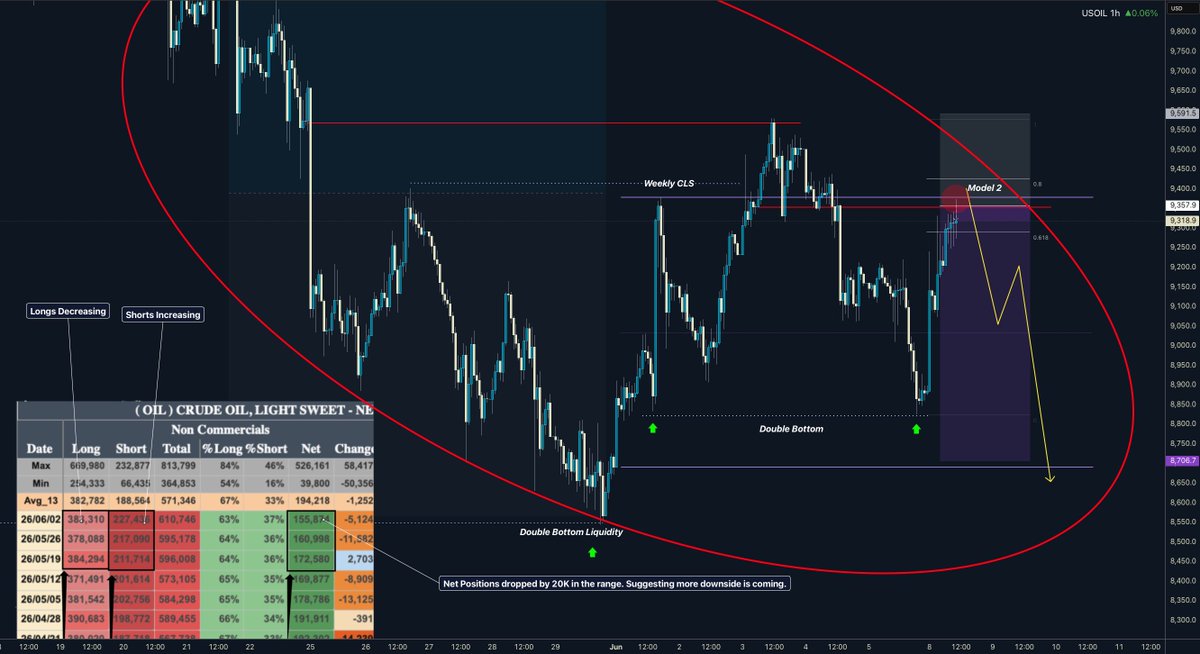The image size is (1200, 654).
Task: Click the '26/05/19' date cell
Action: pyautogui.click(x=40, y=557)
